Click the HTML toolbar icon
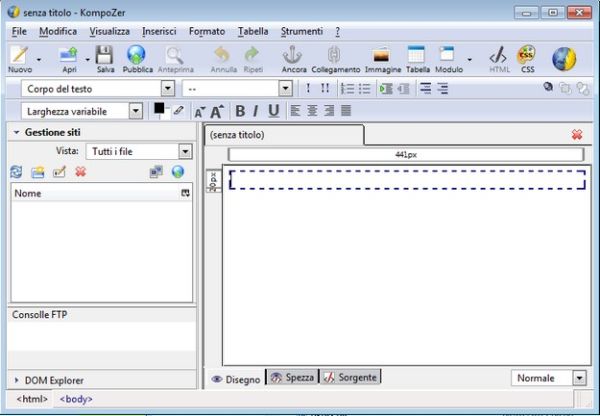 pyautogui.click(x=499, y=58)
